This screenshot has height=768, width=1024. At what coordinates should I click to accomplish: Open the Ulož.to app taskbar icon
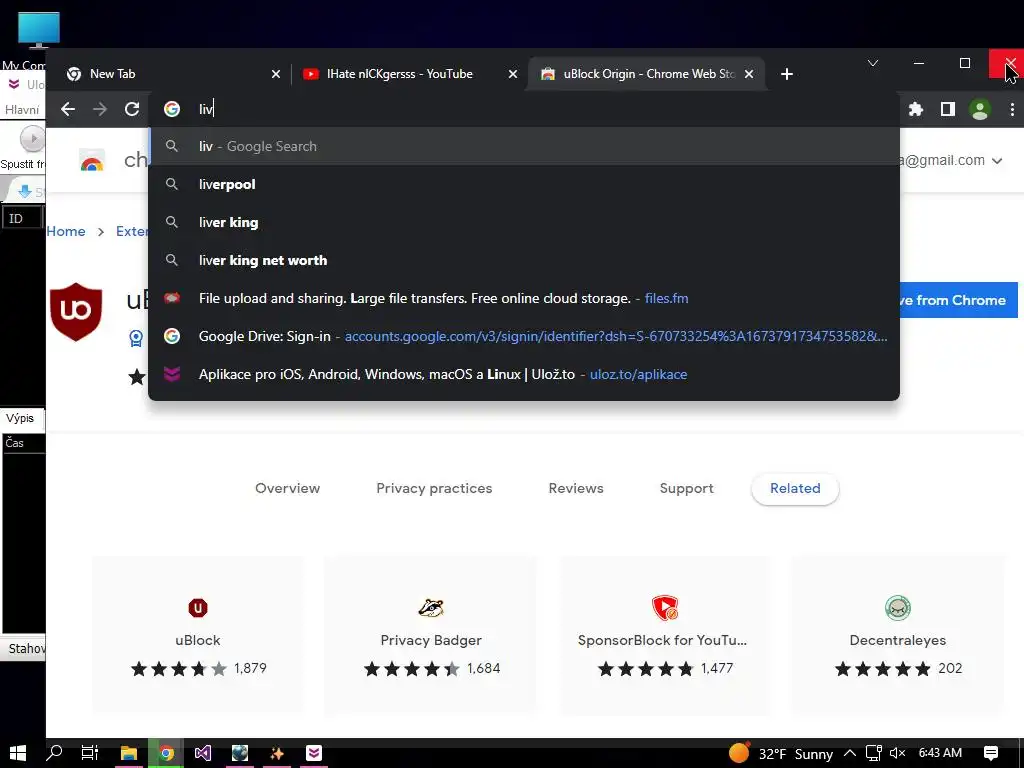pos(314,753)
